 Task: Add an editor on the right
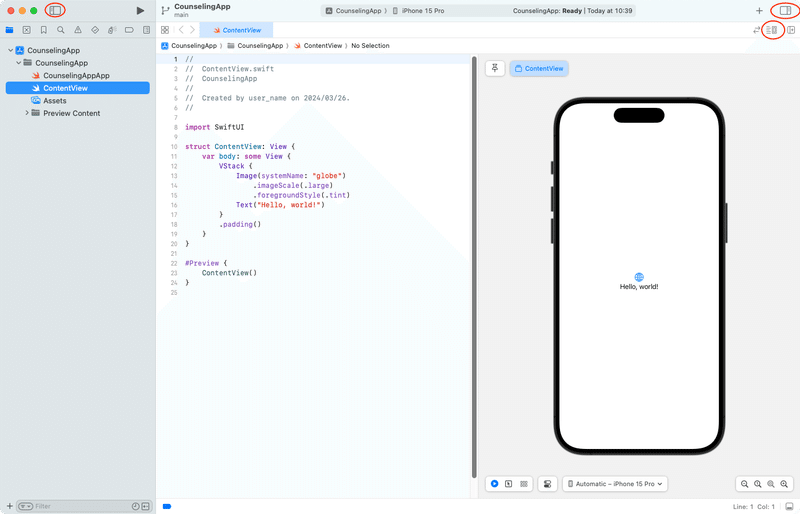pyautogui.click(x=791, y=30)
